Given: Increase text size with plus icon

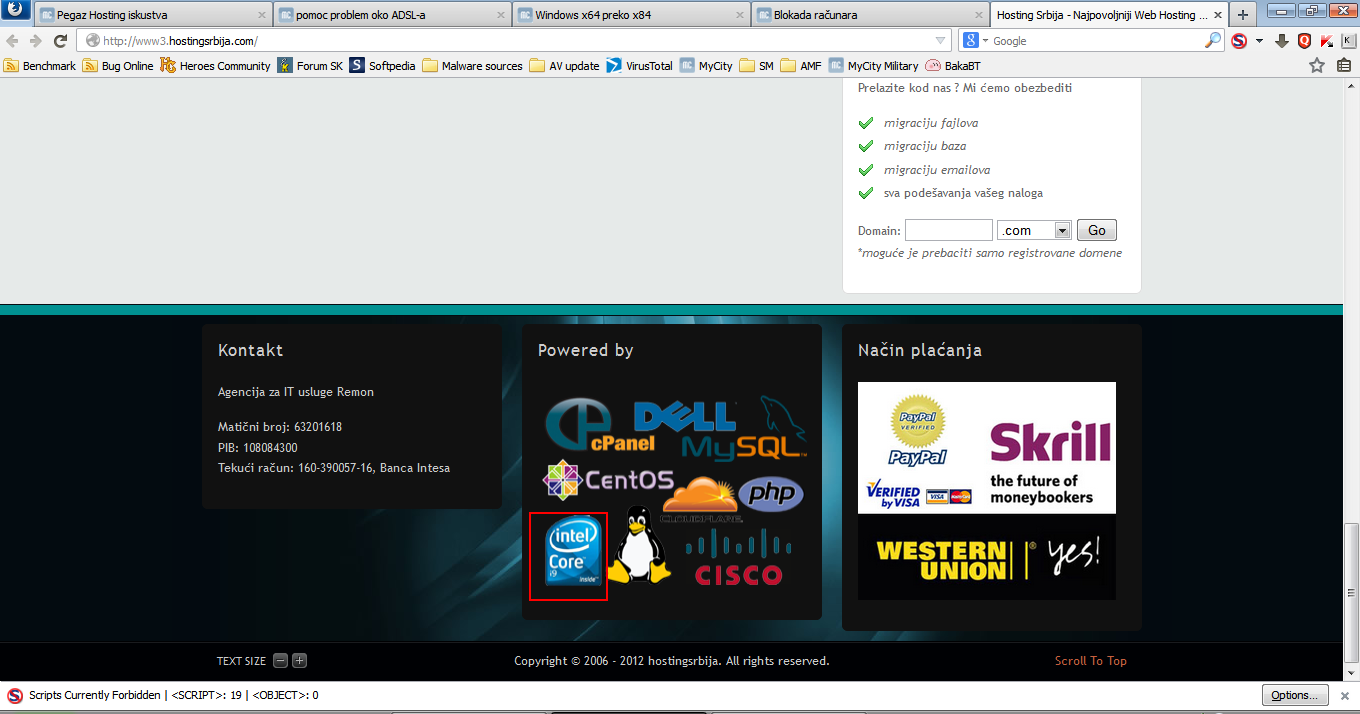Looking at the screenshot, I should point(299,661).
